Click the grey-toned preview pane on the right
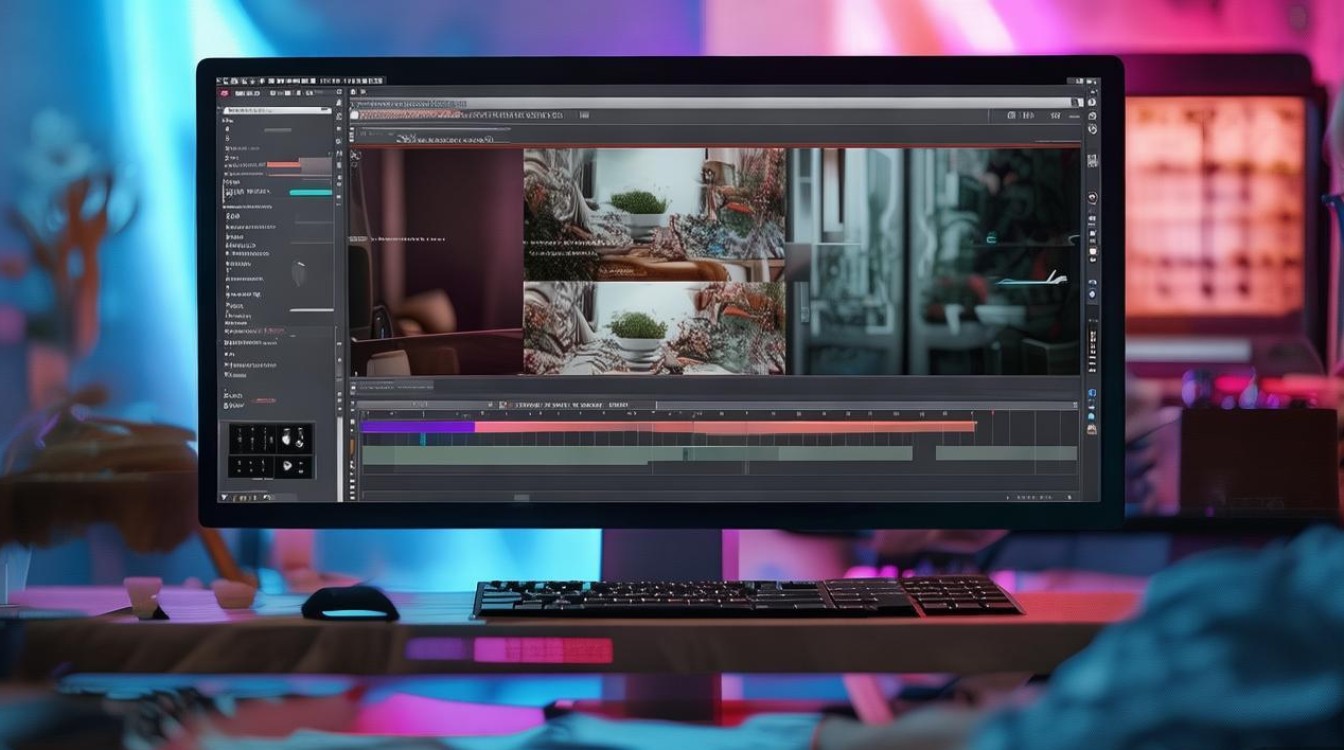Viewport: 1344px width, 750px height. (x=934, y=262)
